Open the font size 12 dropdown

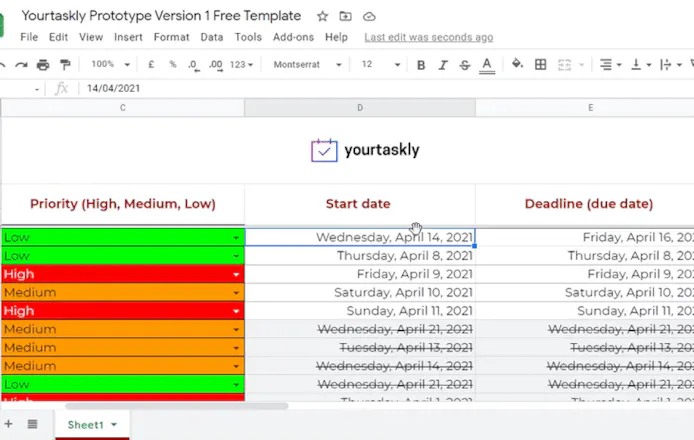[x=380, y=65]
